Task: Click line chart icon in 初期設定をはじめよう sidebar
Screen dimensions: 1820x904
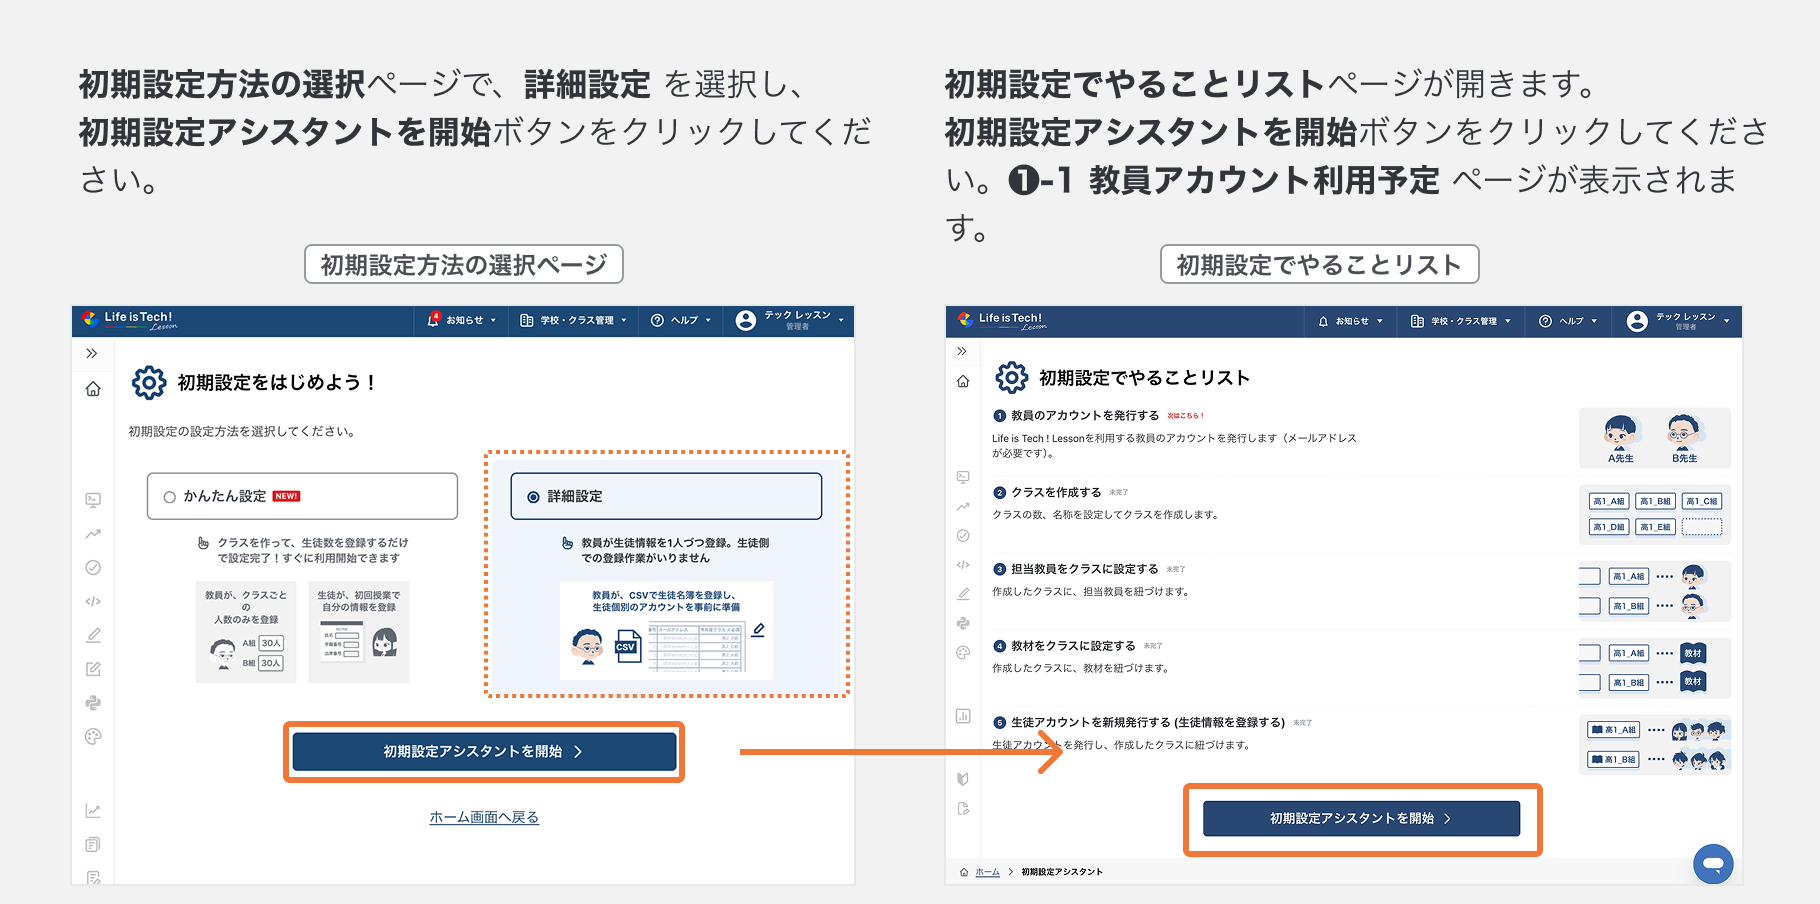Action: (x=93, y=811)
